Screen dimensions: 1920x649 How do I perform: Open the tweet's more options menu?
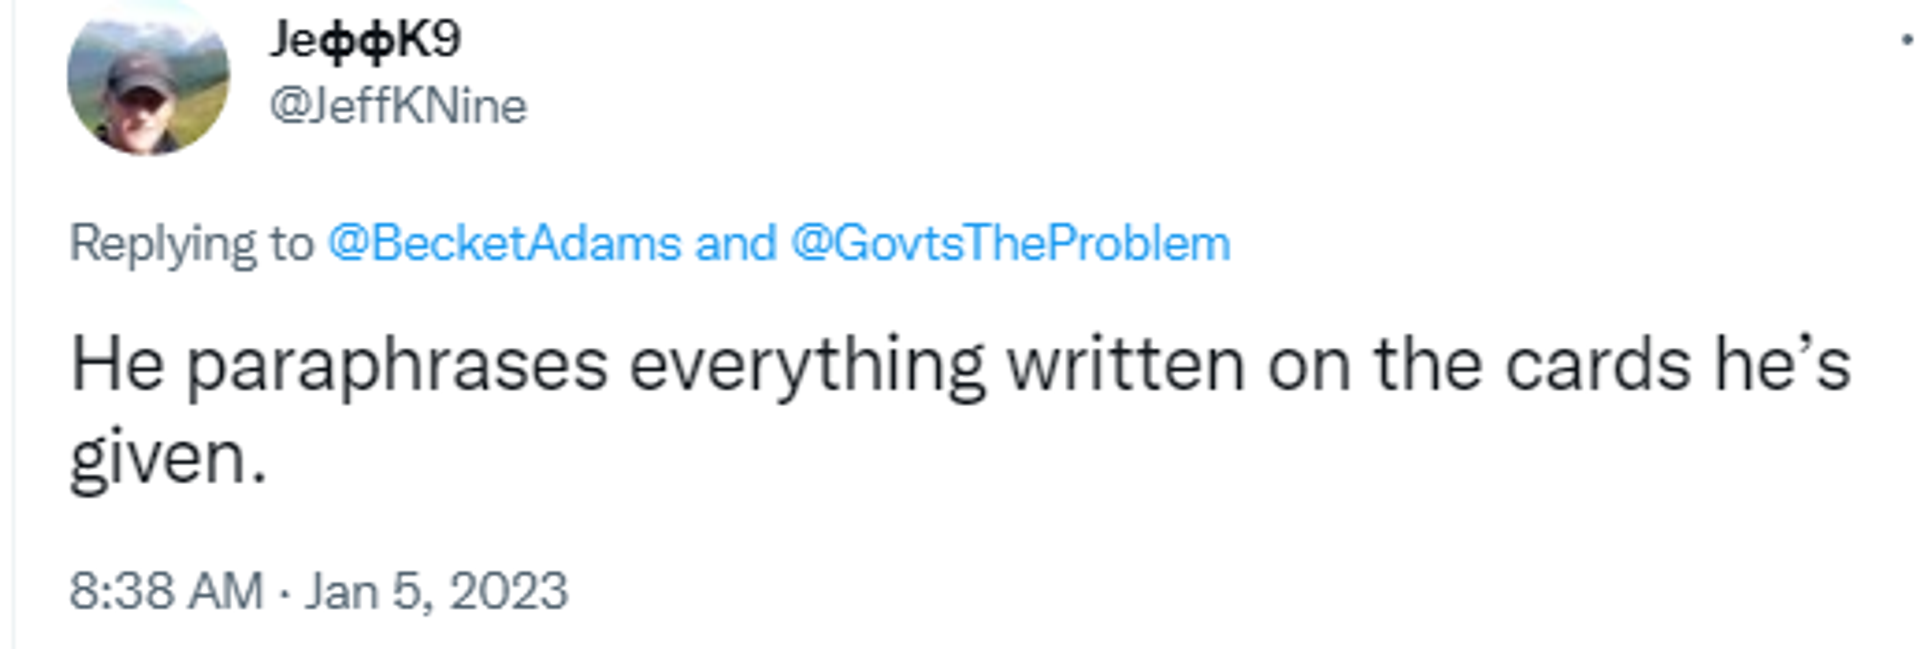click(1907, 39)
